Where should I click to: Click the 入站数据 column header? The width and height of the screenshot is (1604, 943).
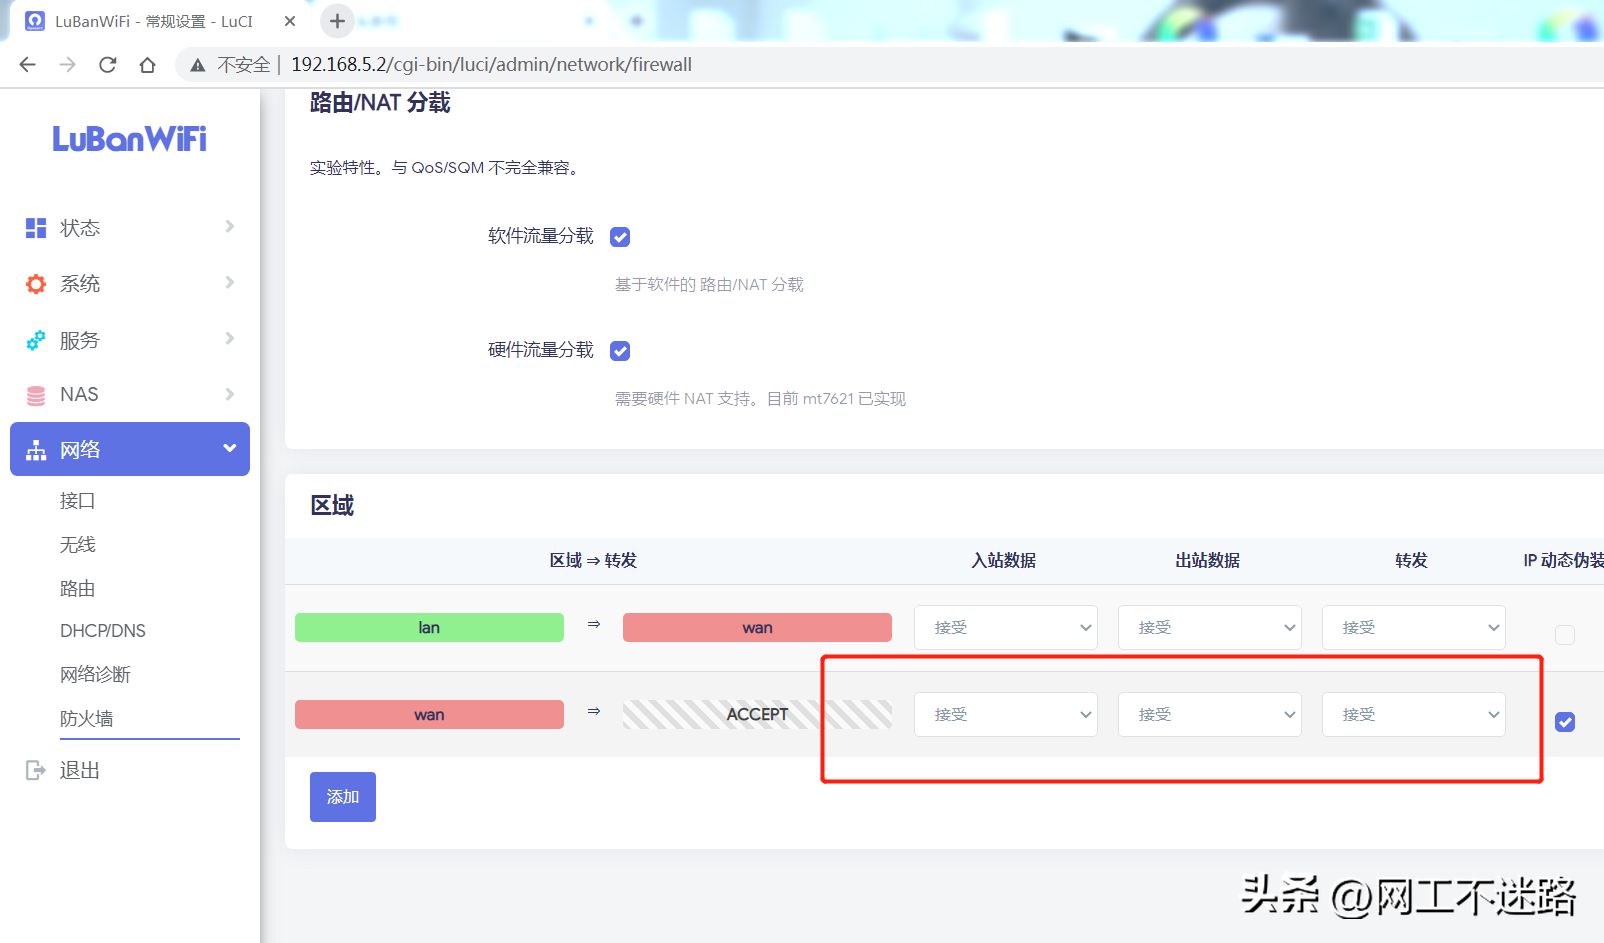click(1004, 561)
